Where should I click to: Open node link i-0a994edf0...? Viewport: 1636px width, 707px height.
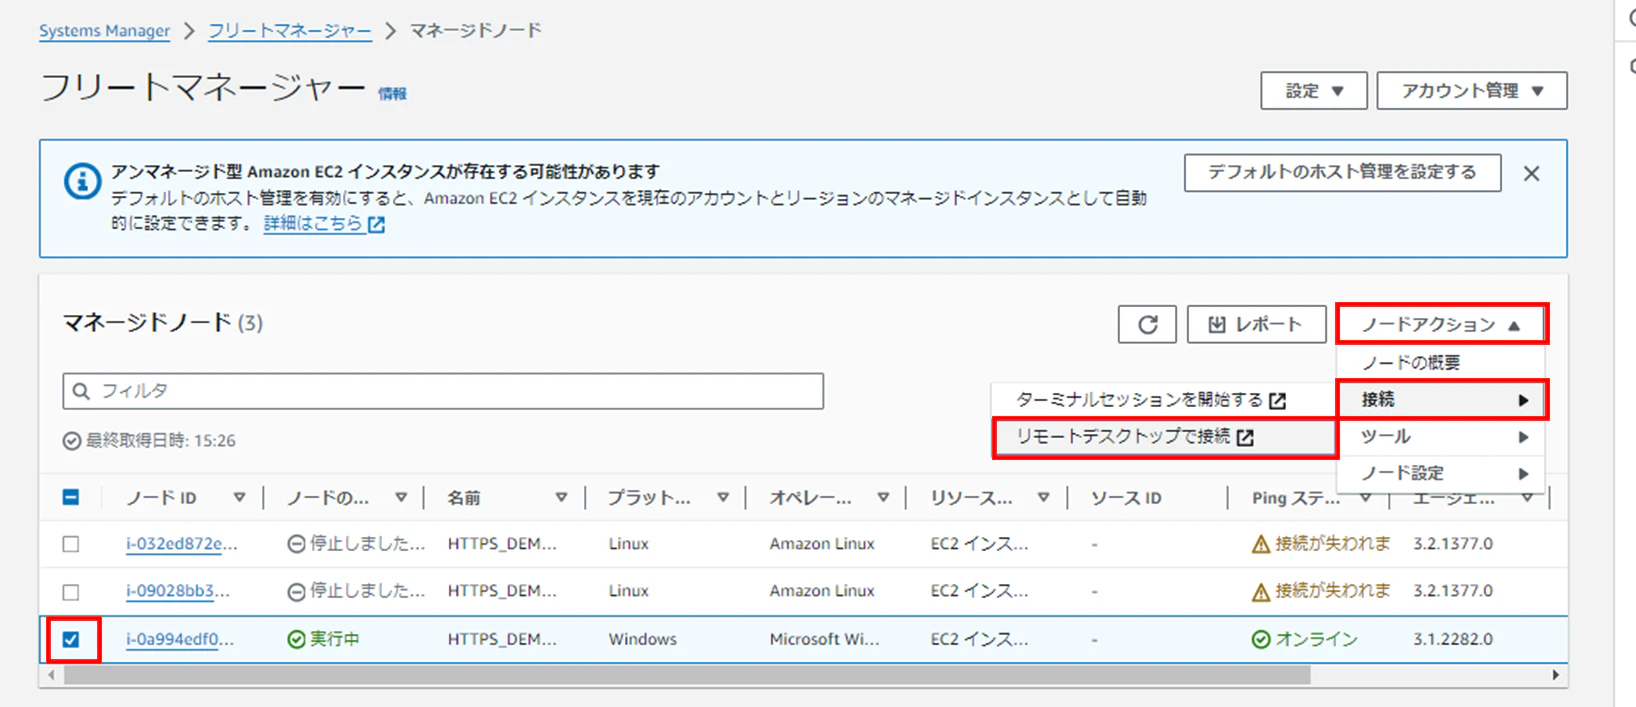(x=180, y=639)
